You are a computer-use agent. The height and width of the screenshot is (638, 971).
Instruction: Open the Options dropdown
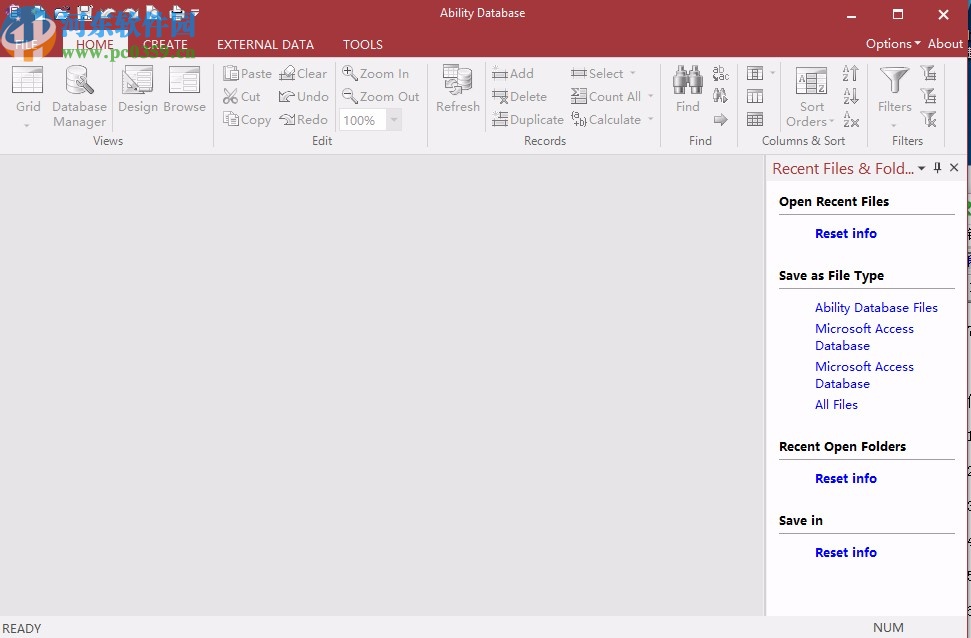[x=891, y=44]
